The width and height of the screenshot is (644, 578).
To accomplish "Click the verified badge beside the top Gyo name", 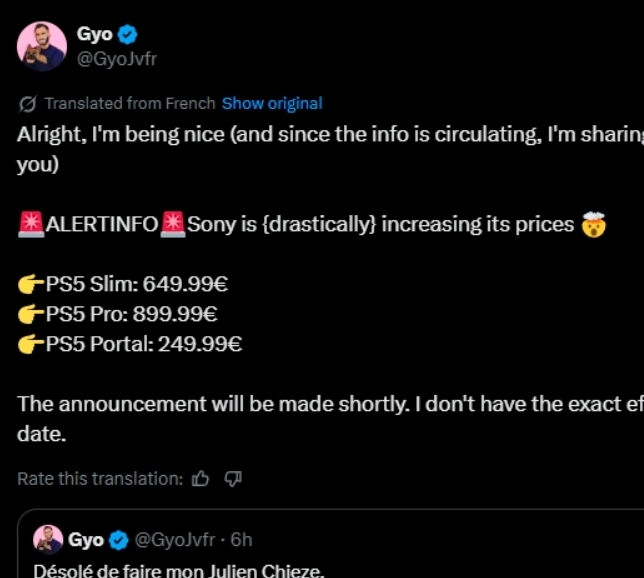I will click(127, 35).
